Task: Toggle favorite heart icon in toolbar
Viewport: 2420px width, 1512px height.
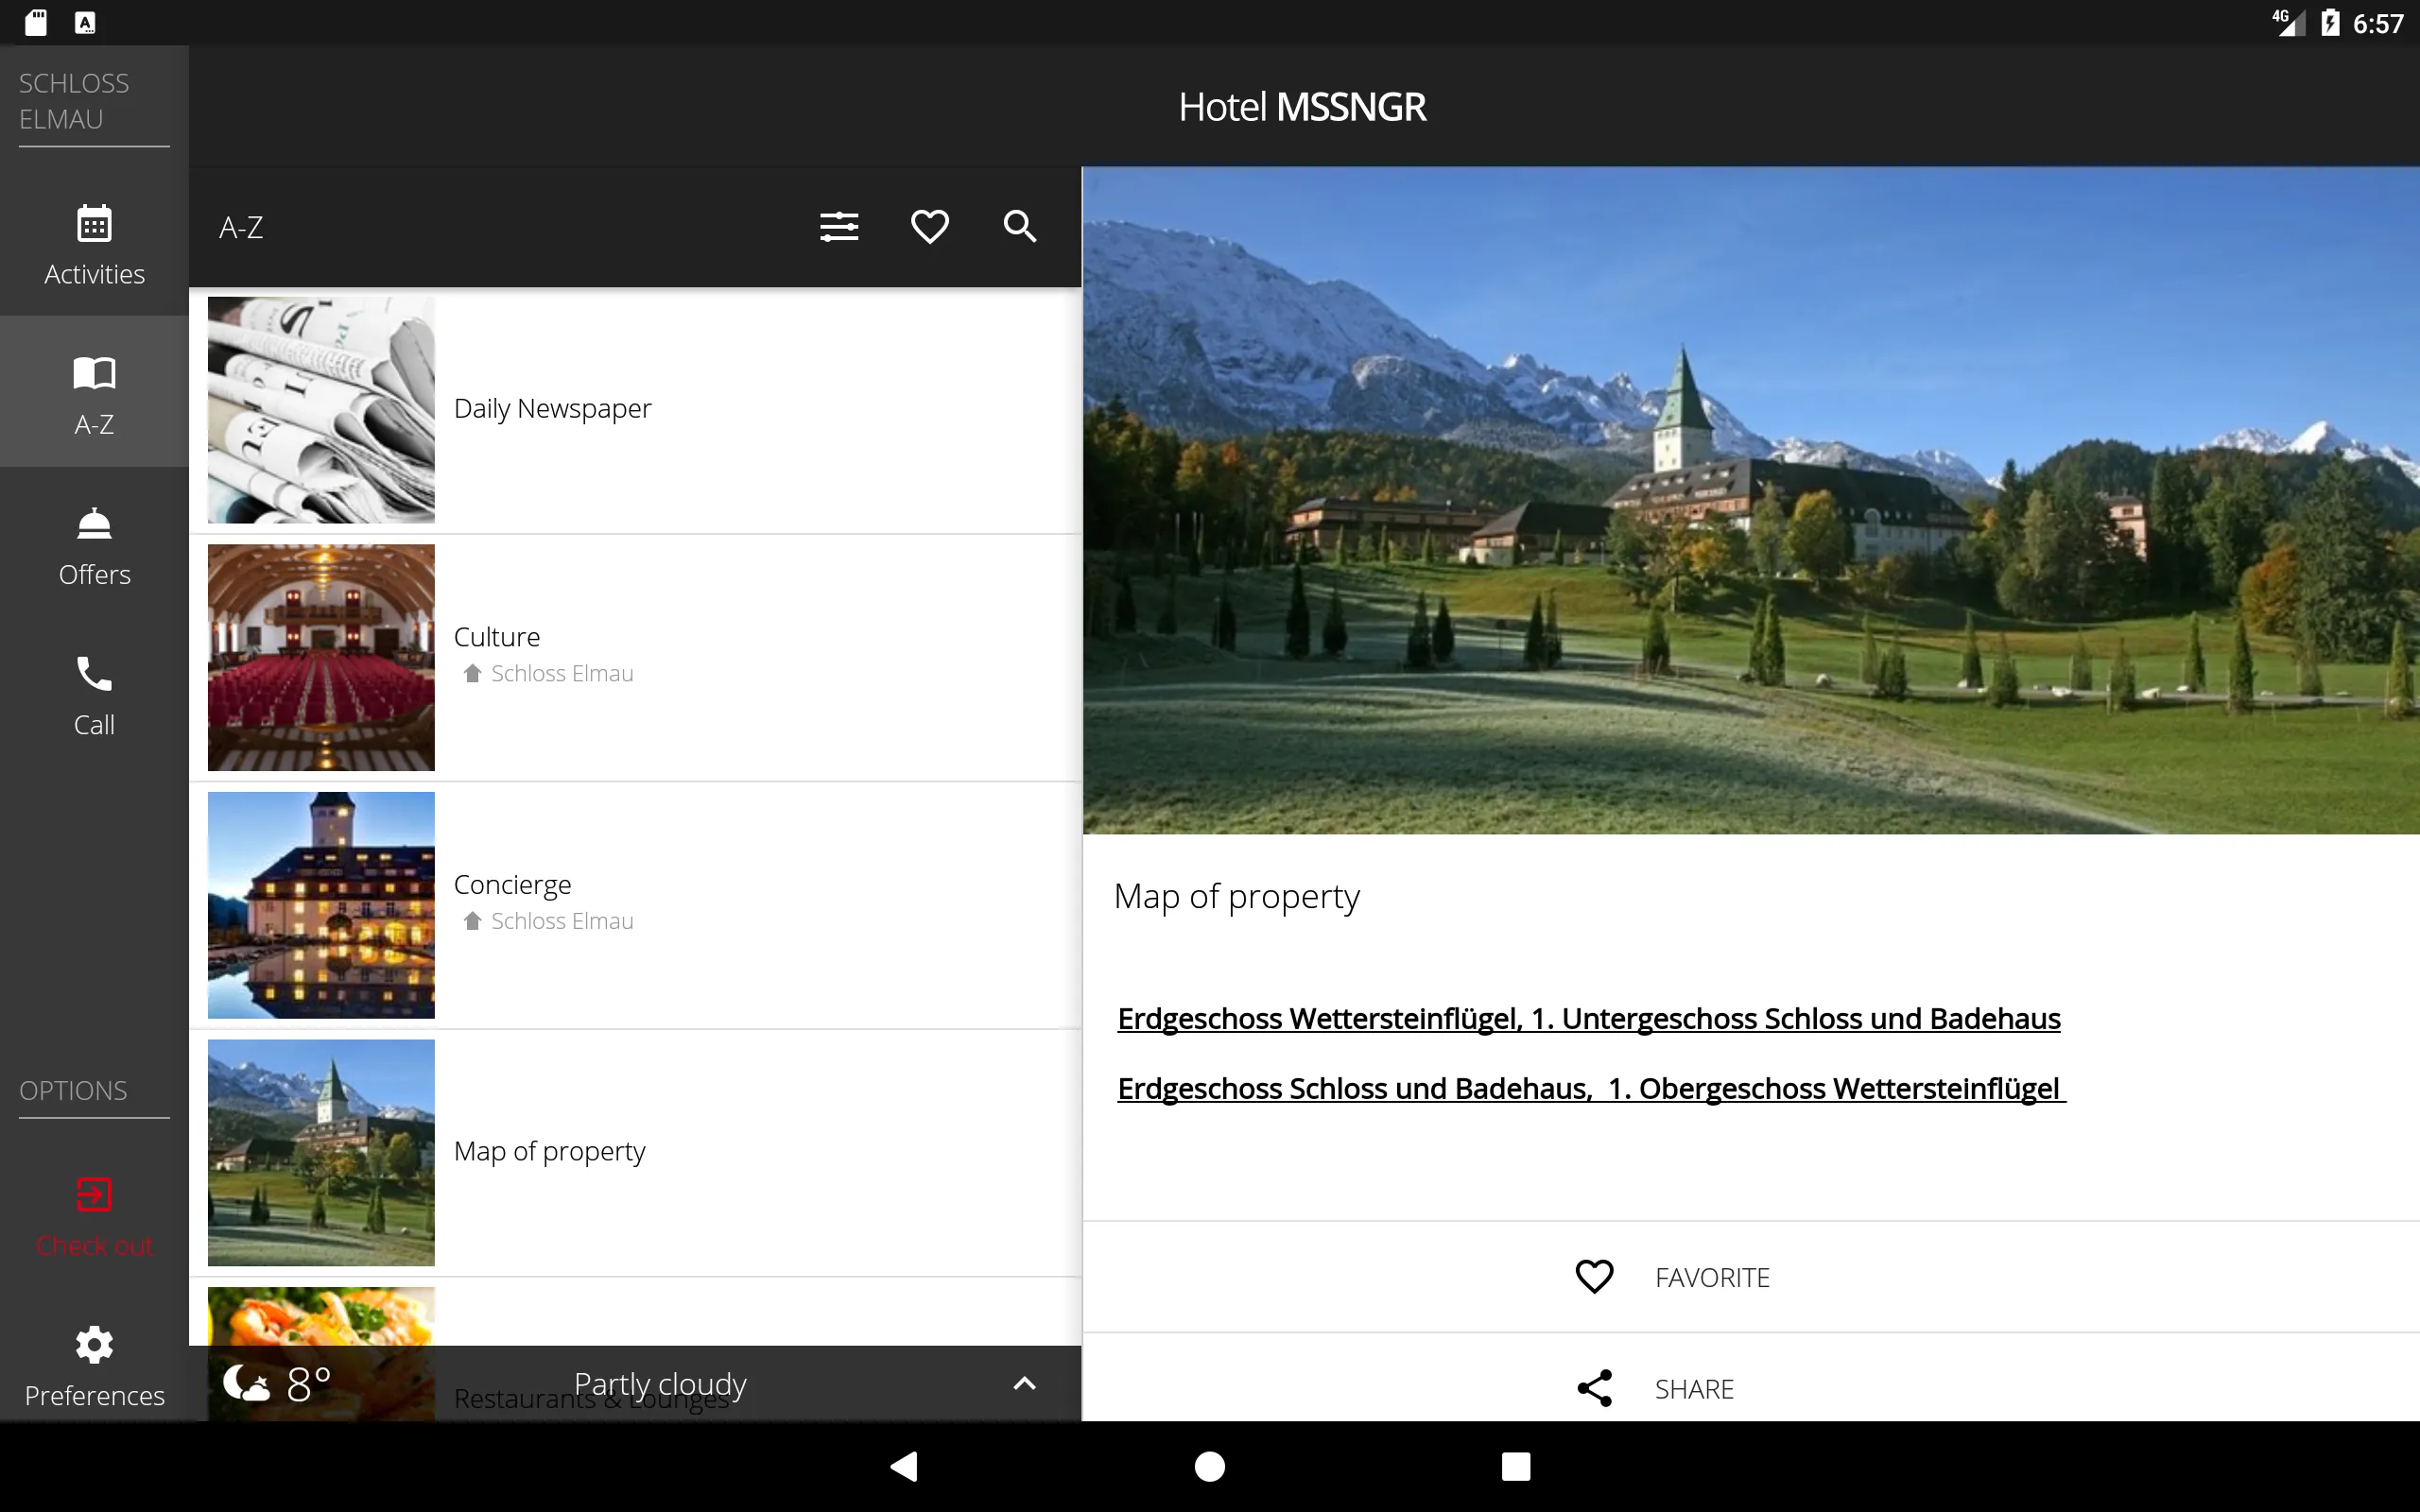Action: pos(930,225)
